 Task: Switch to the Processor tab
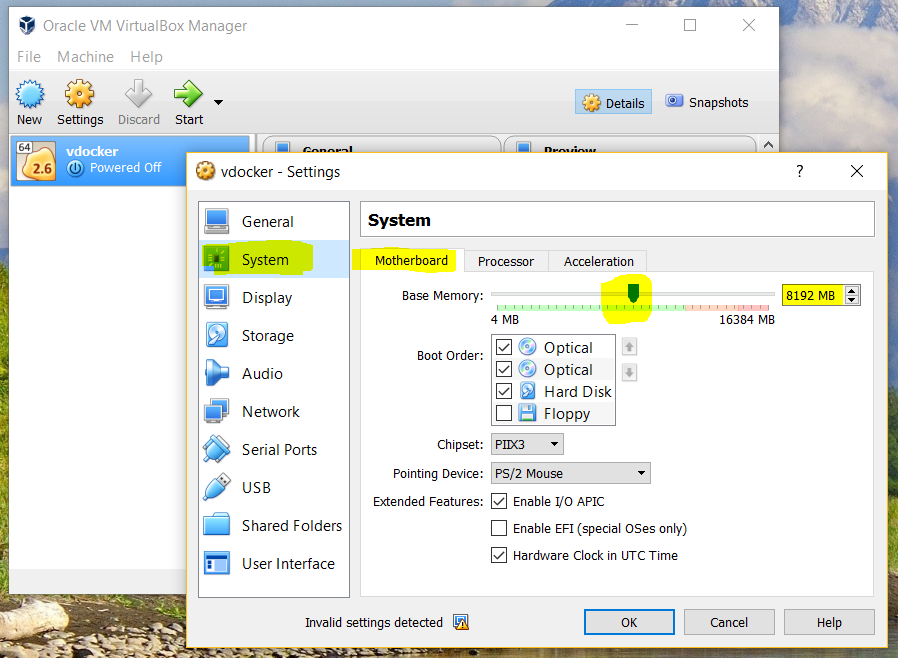coord(506,261)
